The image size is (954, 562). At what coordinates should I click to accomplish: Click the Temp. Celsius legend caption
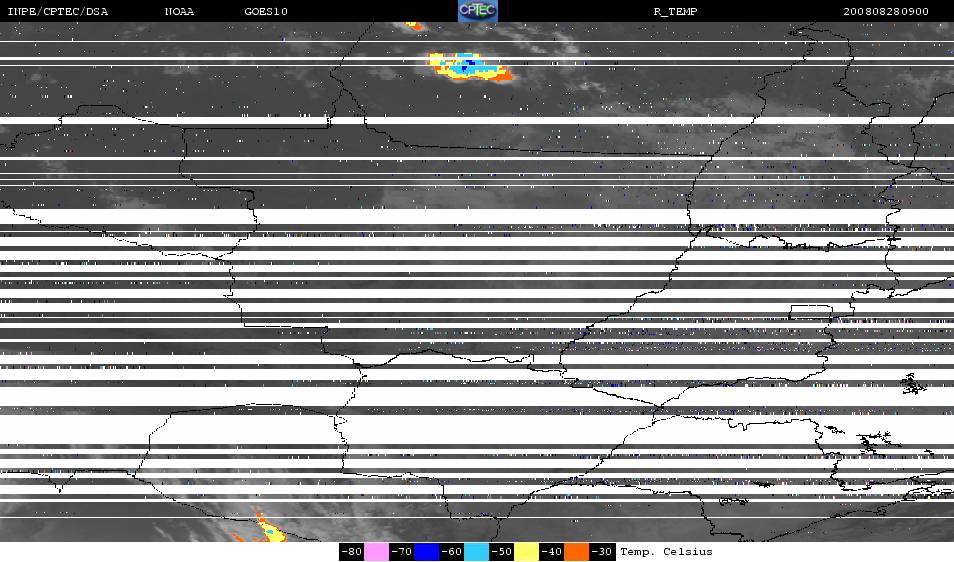(x=666, y=552)
